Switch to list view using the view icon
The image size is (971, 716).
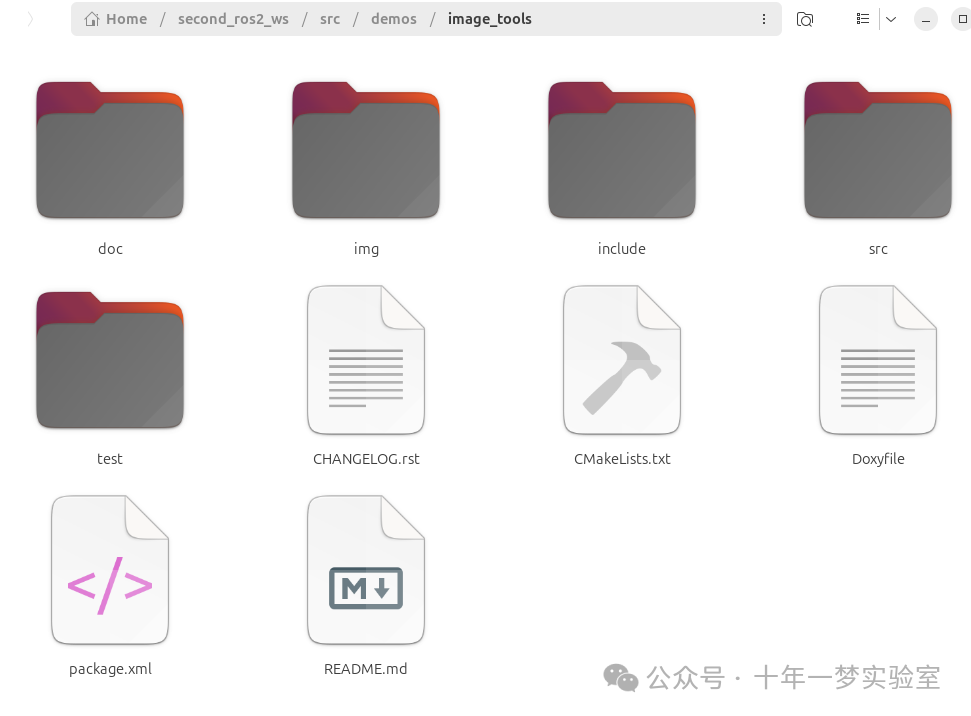863,19
